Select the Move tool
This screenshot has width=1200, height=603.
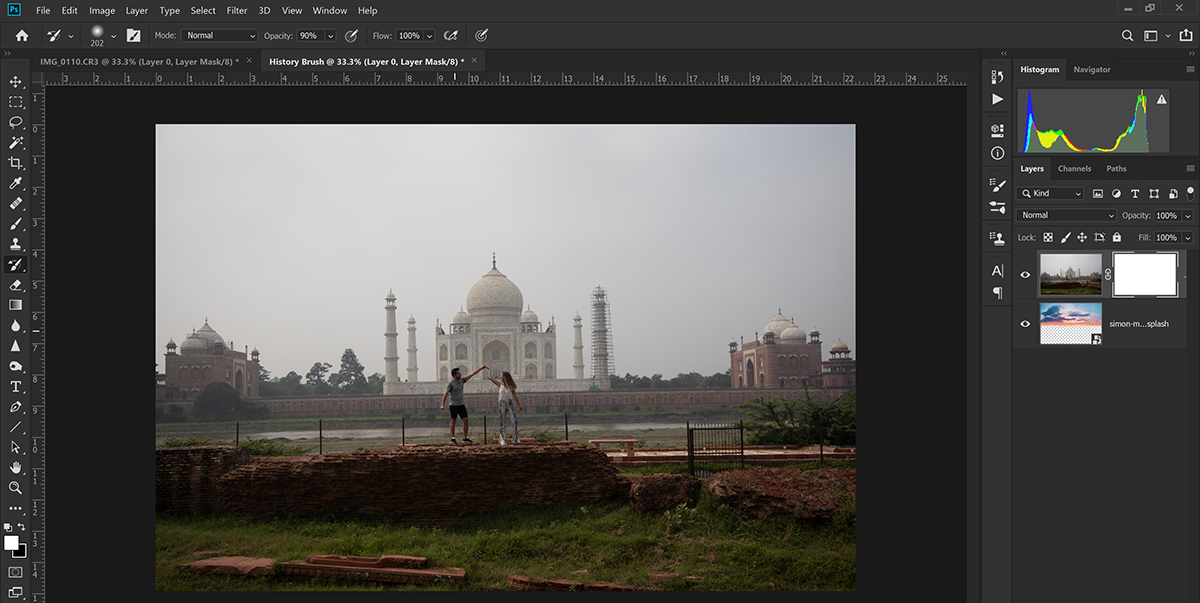click(15, 81)
